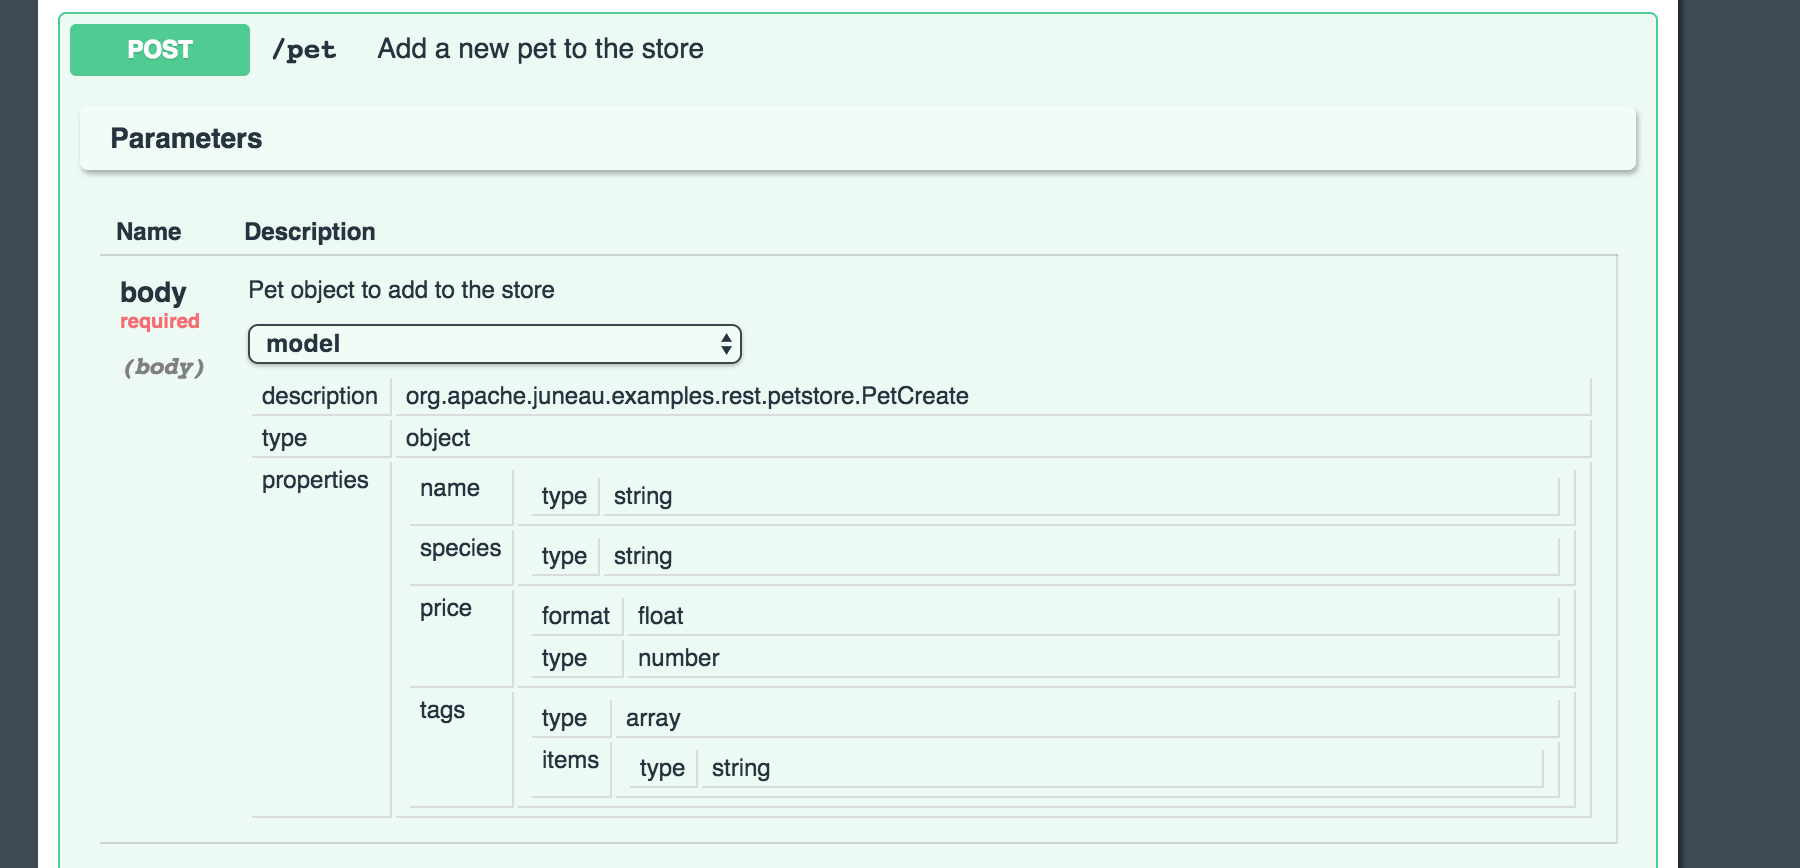This screenshot has height=868, width=1800.
Task: Click the properties row label
Action: pos(315,480)
